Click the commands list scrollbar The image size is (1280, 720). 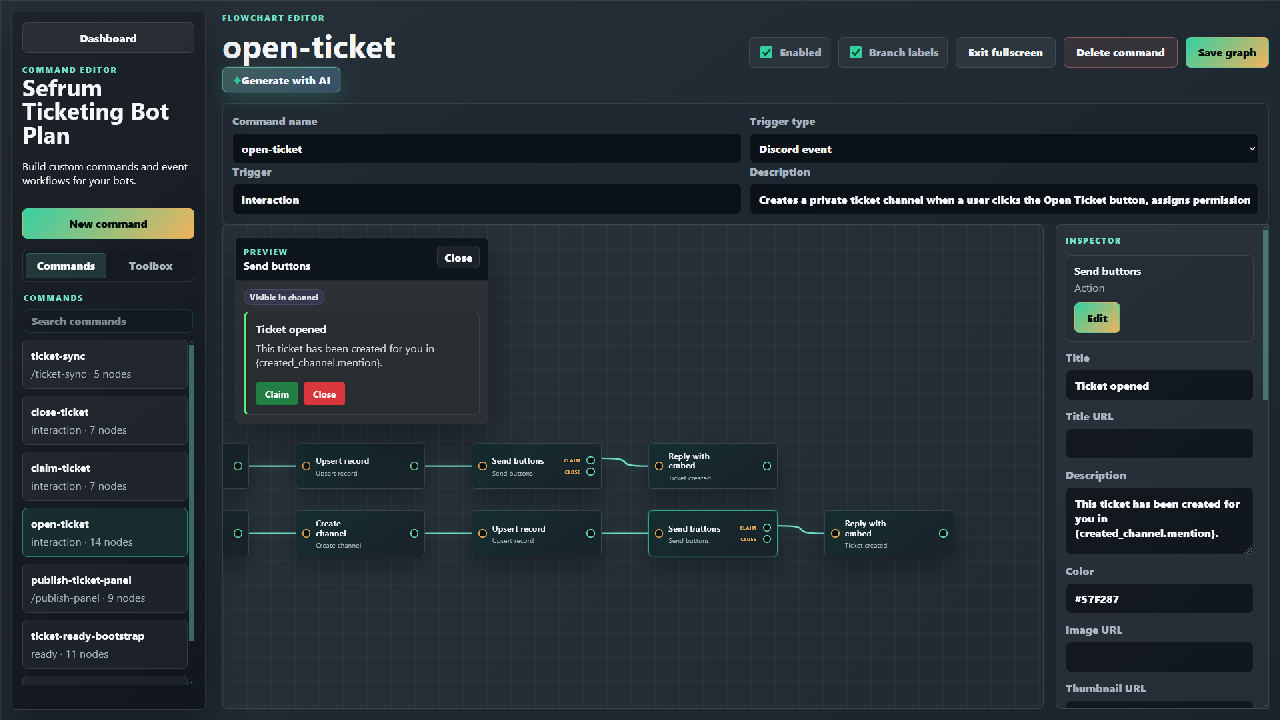(x=192, y=493)
